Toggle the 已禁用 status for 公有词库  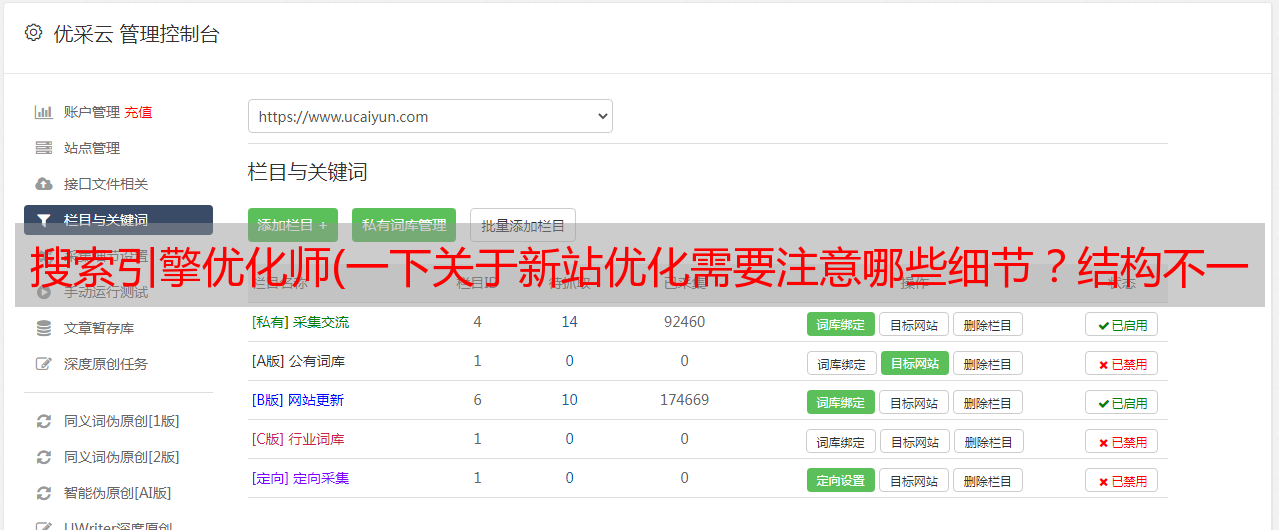[x=1122, y=363]
